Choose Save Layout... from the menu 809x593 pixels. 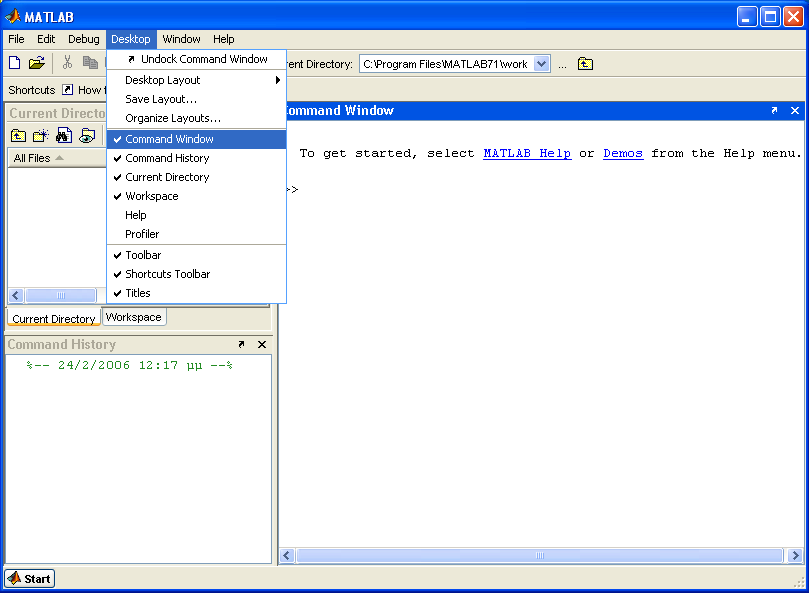(197, 99)
